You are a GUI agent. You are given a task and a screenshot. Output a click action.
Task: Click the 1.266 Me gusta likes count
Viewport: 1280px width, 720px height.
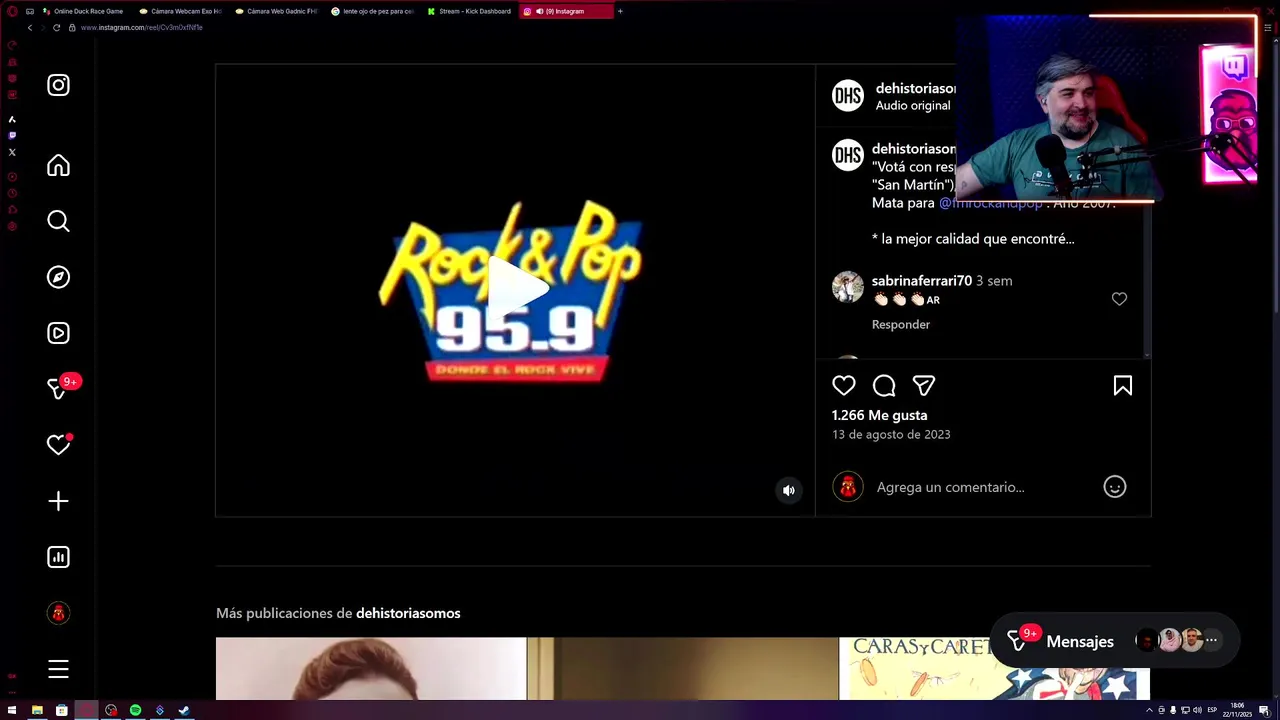[x=880, y=415]
